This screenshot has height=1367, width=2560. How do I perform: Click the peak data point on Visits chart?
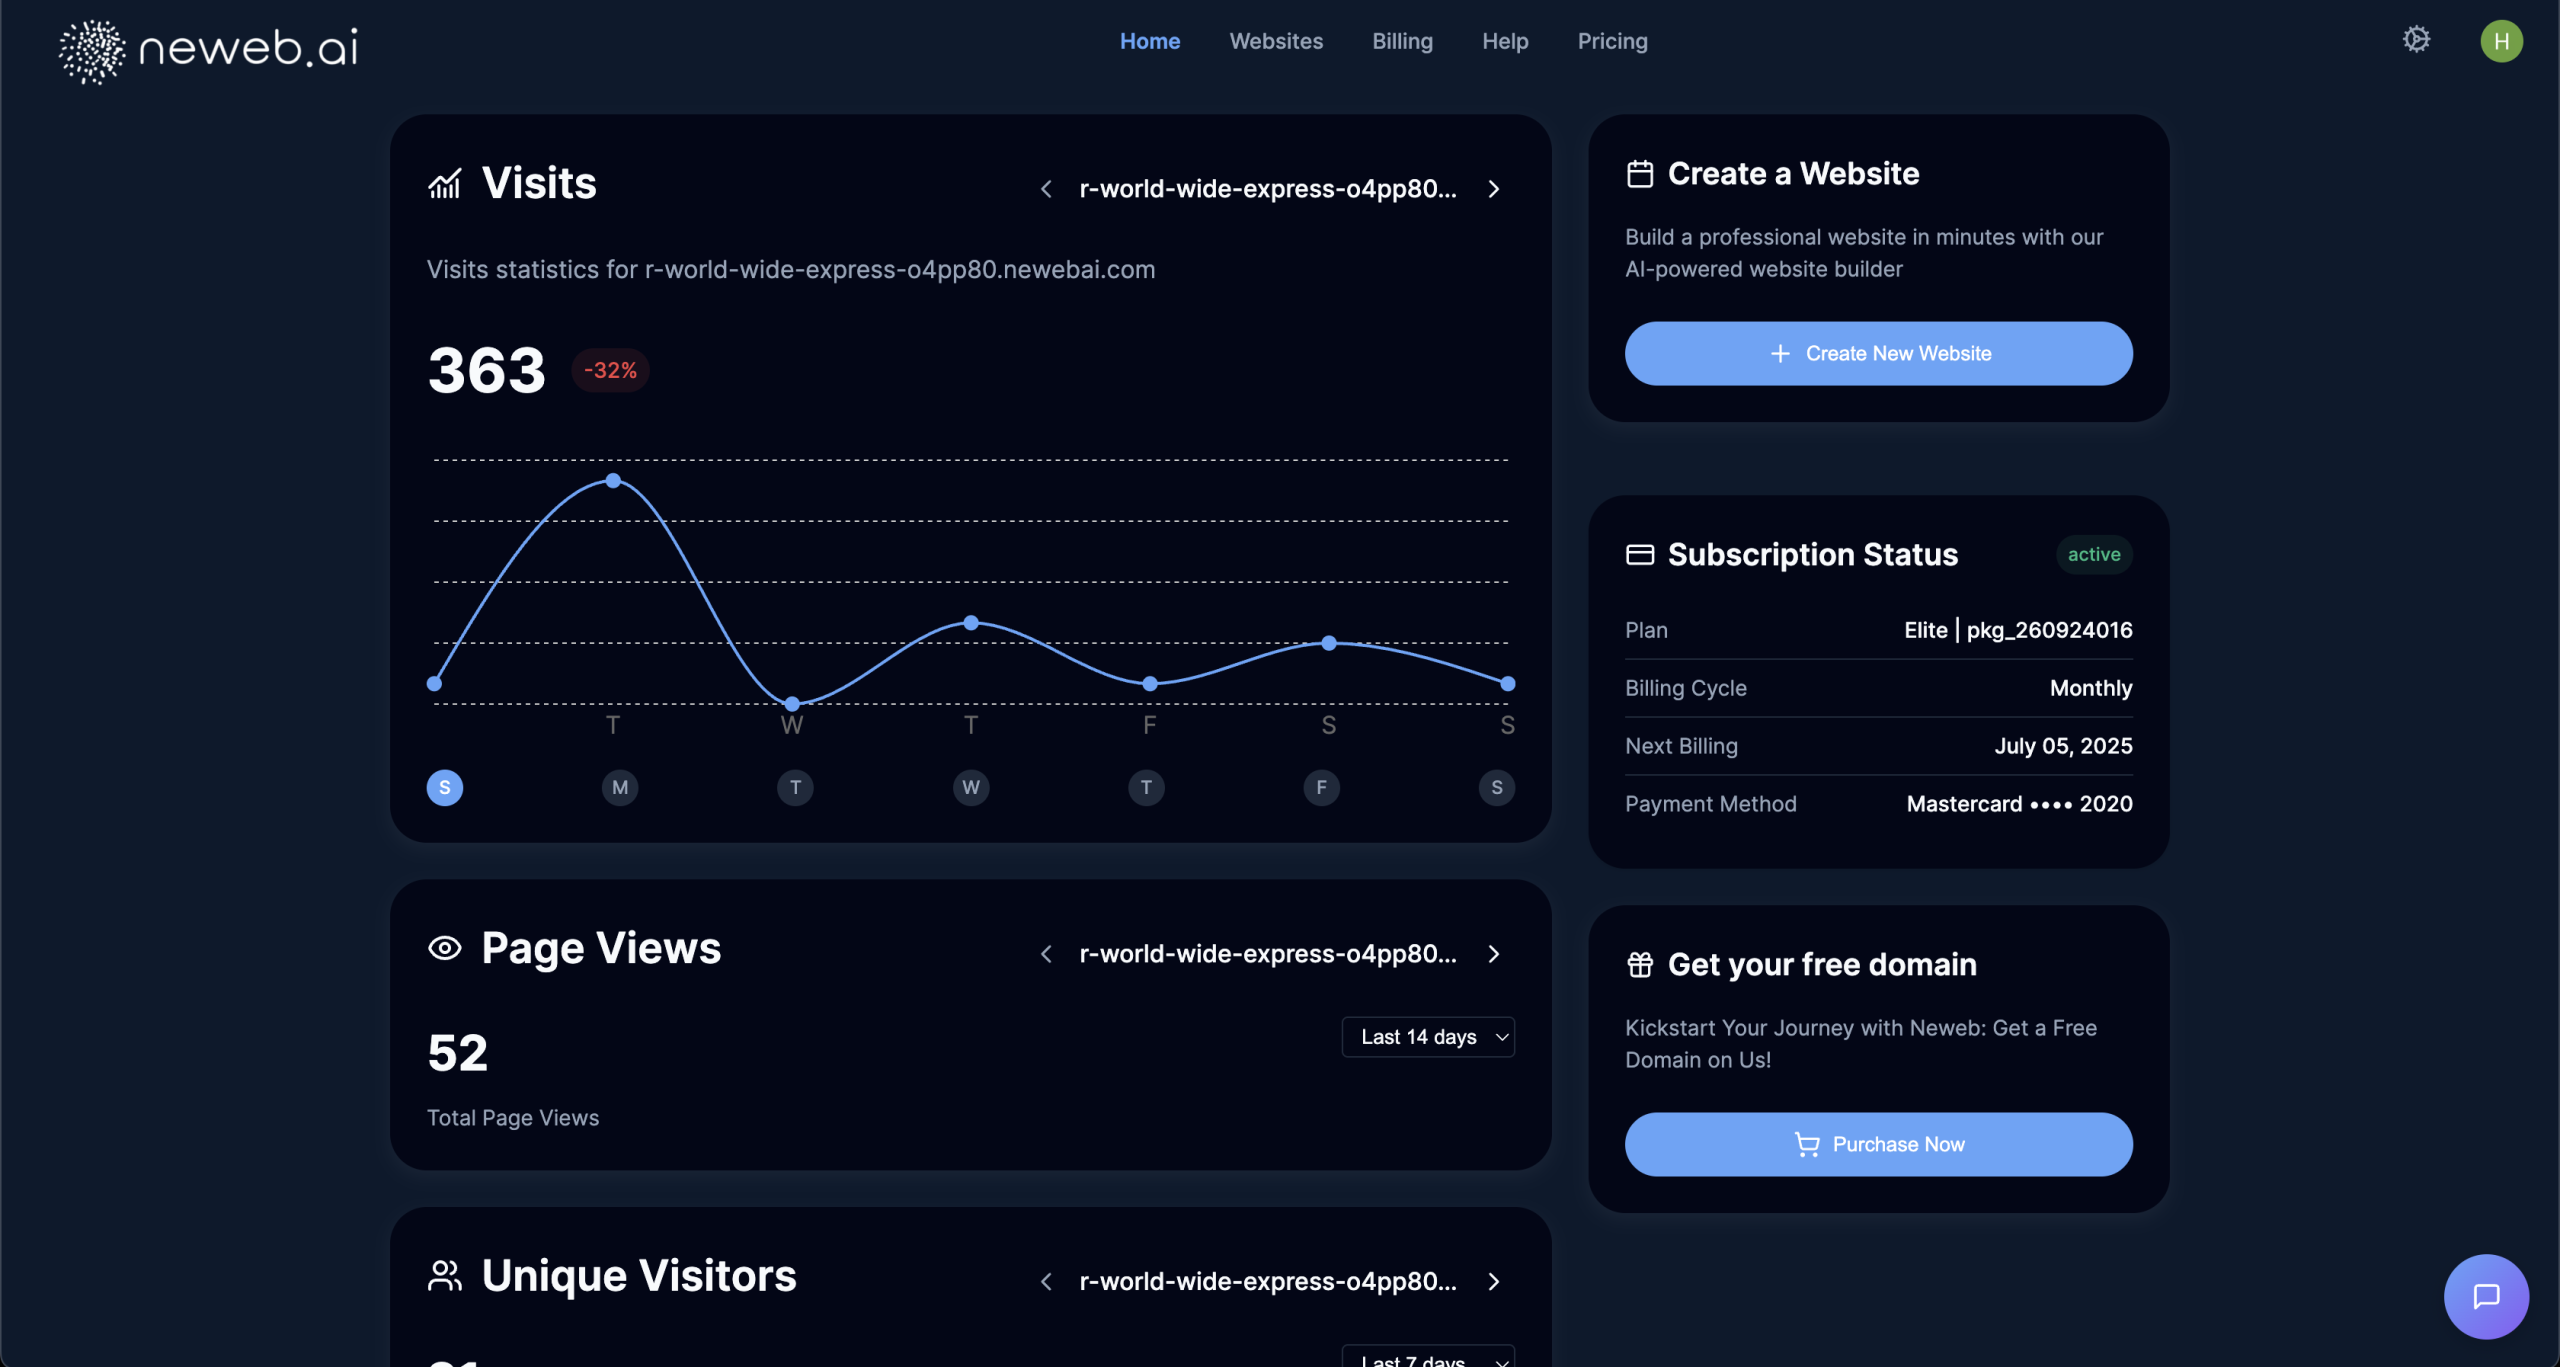point(613,481)
